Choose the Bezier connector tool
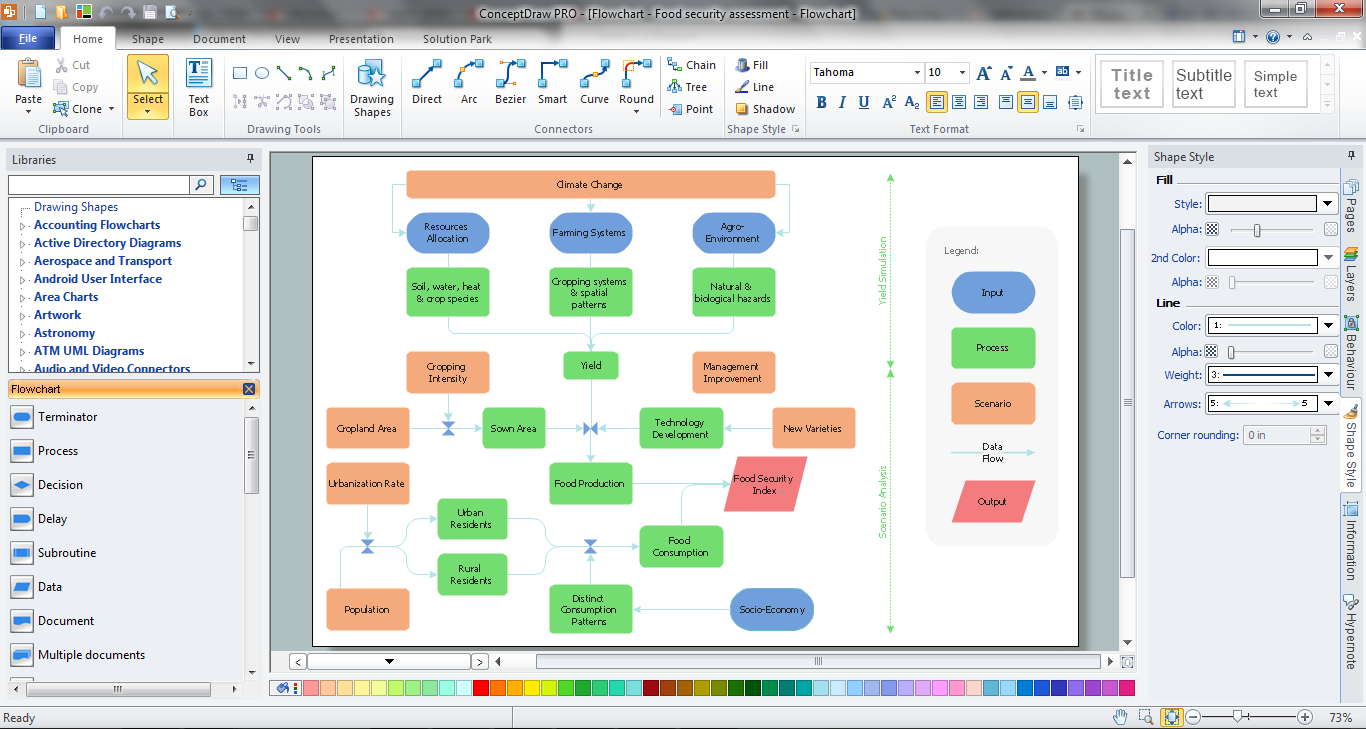 pos(511,82)
